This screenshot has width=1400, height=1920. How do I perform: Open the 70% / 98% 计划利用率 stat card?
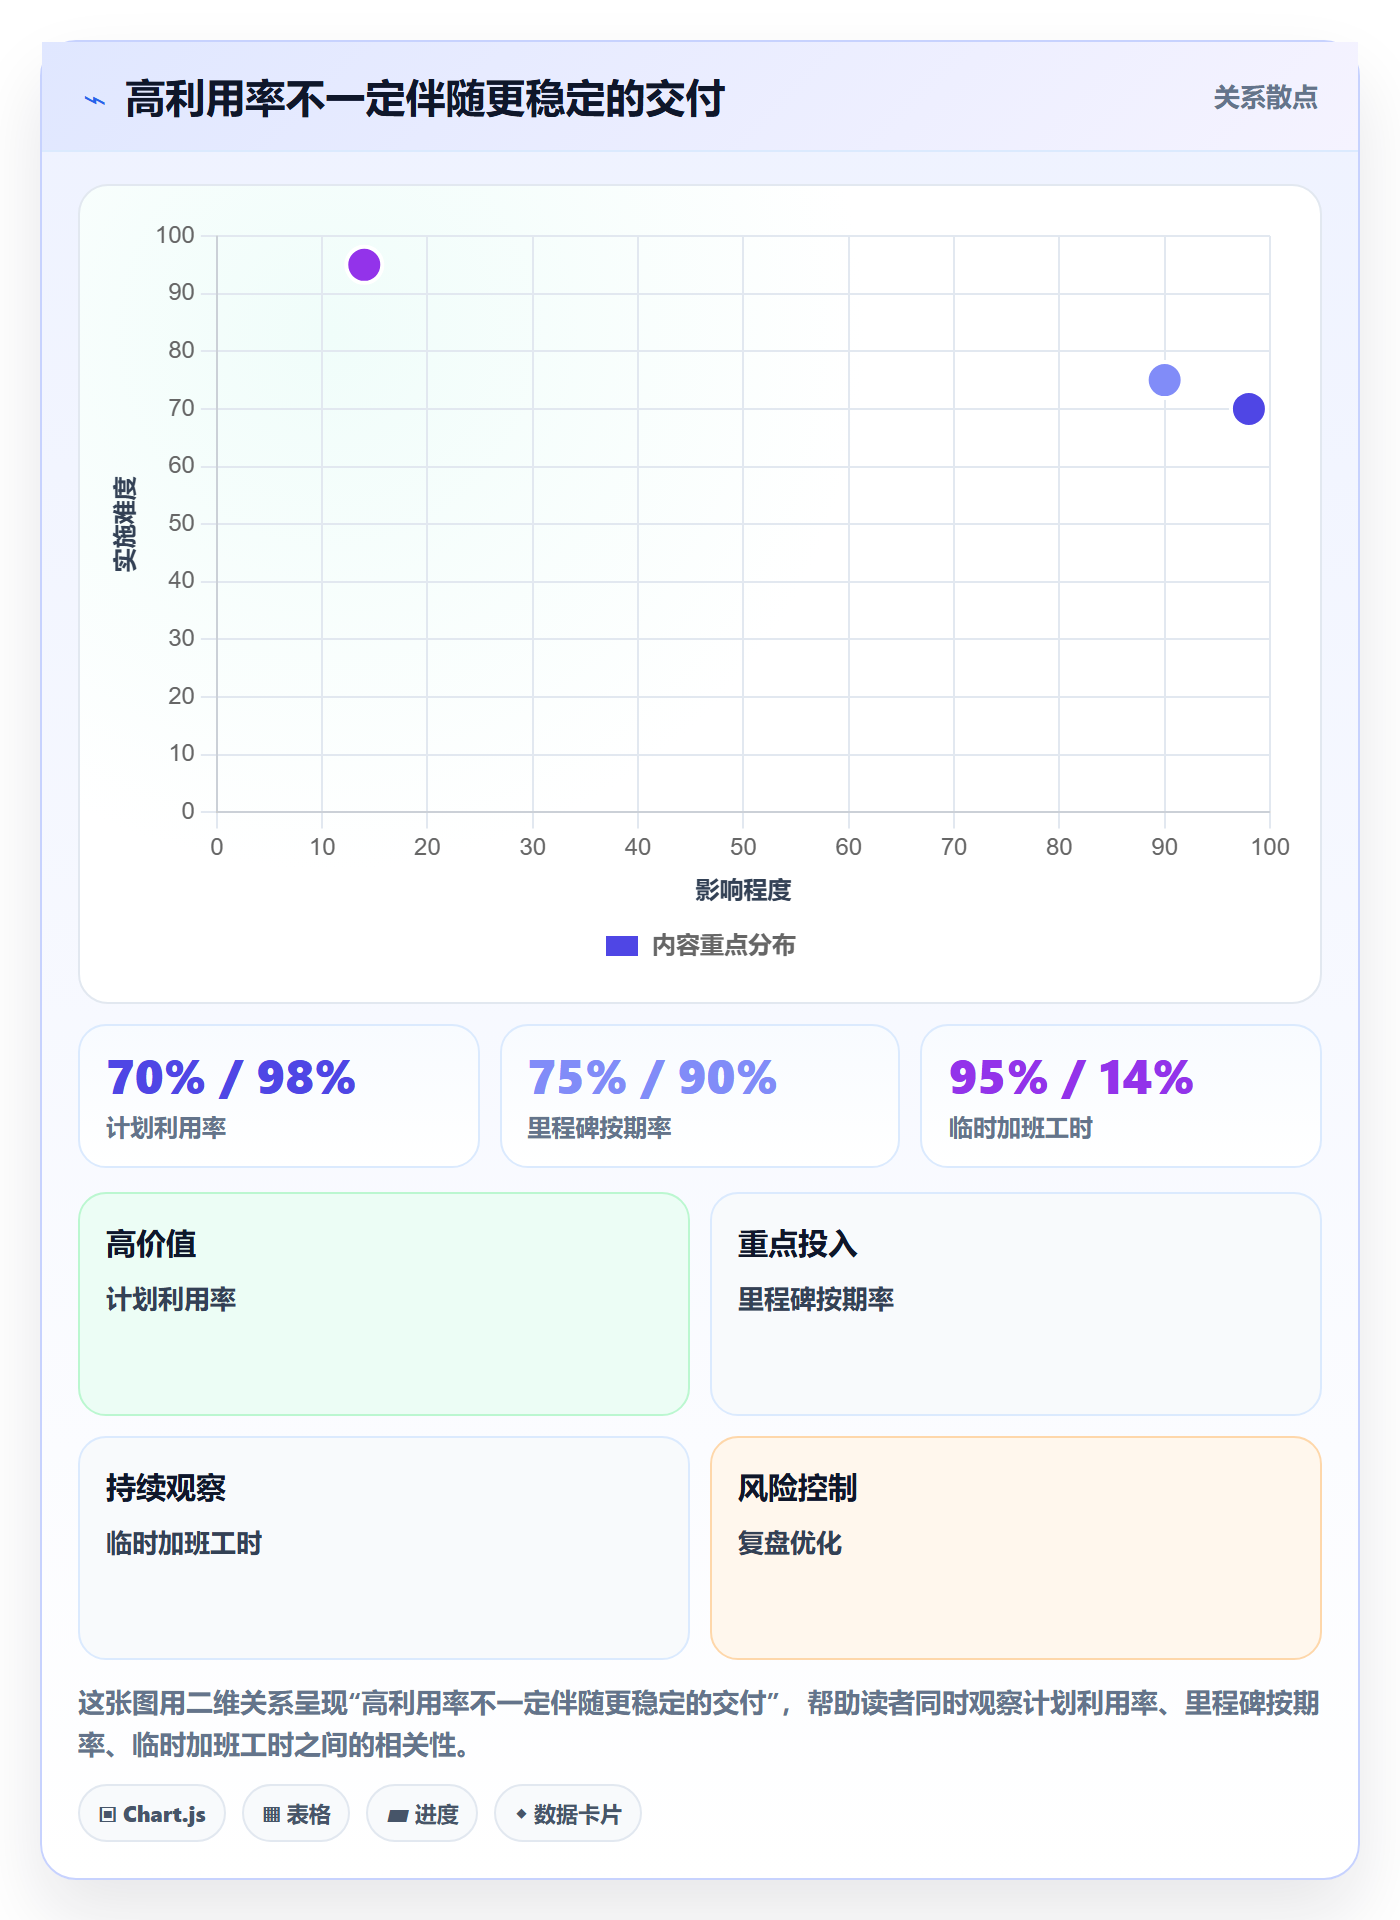[x=279, y=1096]
